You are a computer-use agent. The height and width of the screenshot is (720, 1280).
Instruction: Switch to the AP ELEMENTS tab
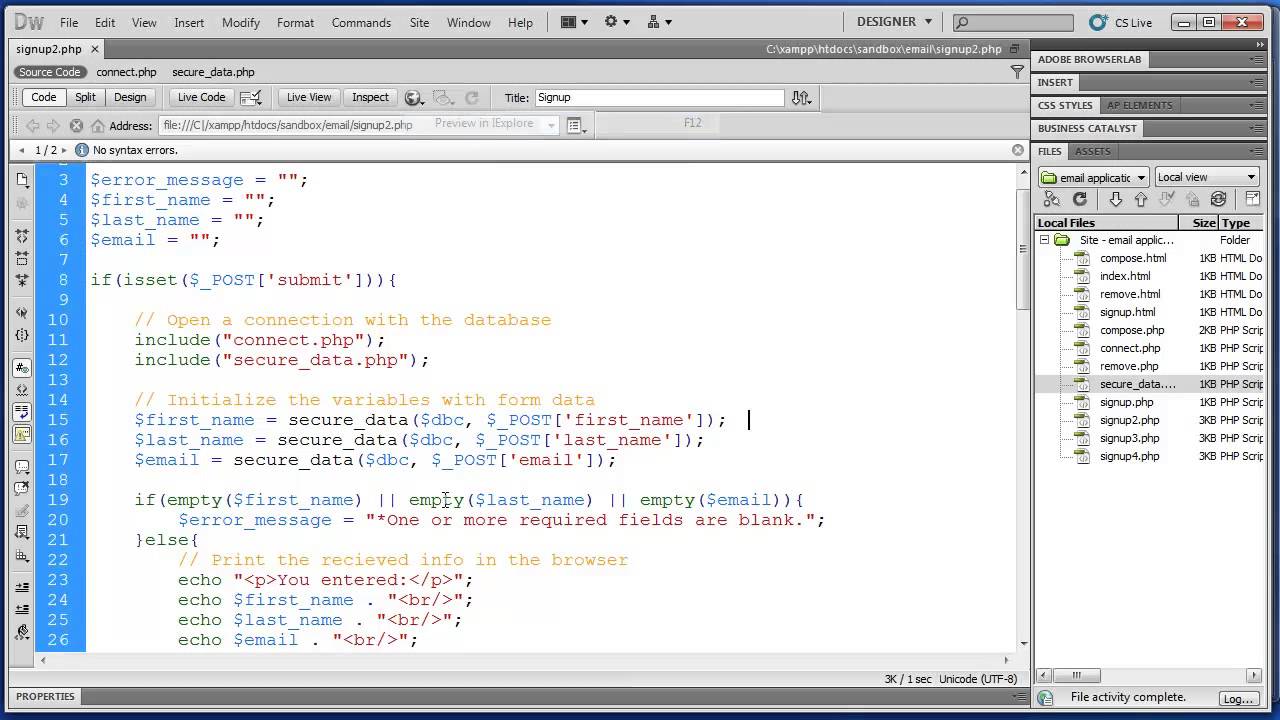point(1140,105)
